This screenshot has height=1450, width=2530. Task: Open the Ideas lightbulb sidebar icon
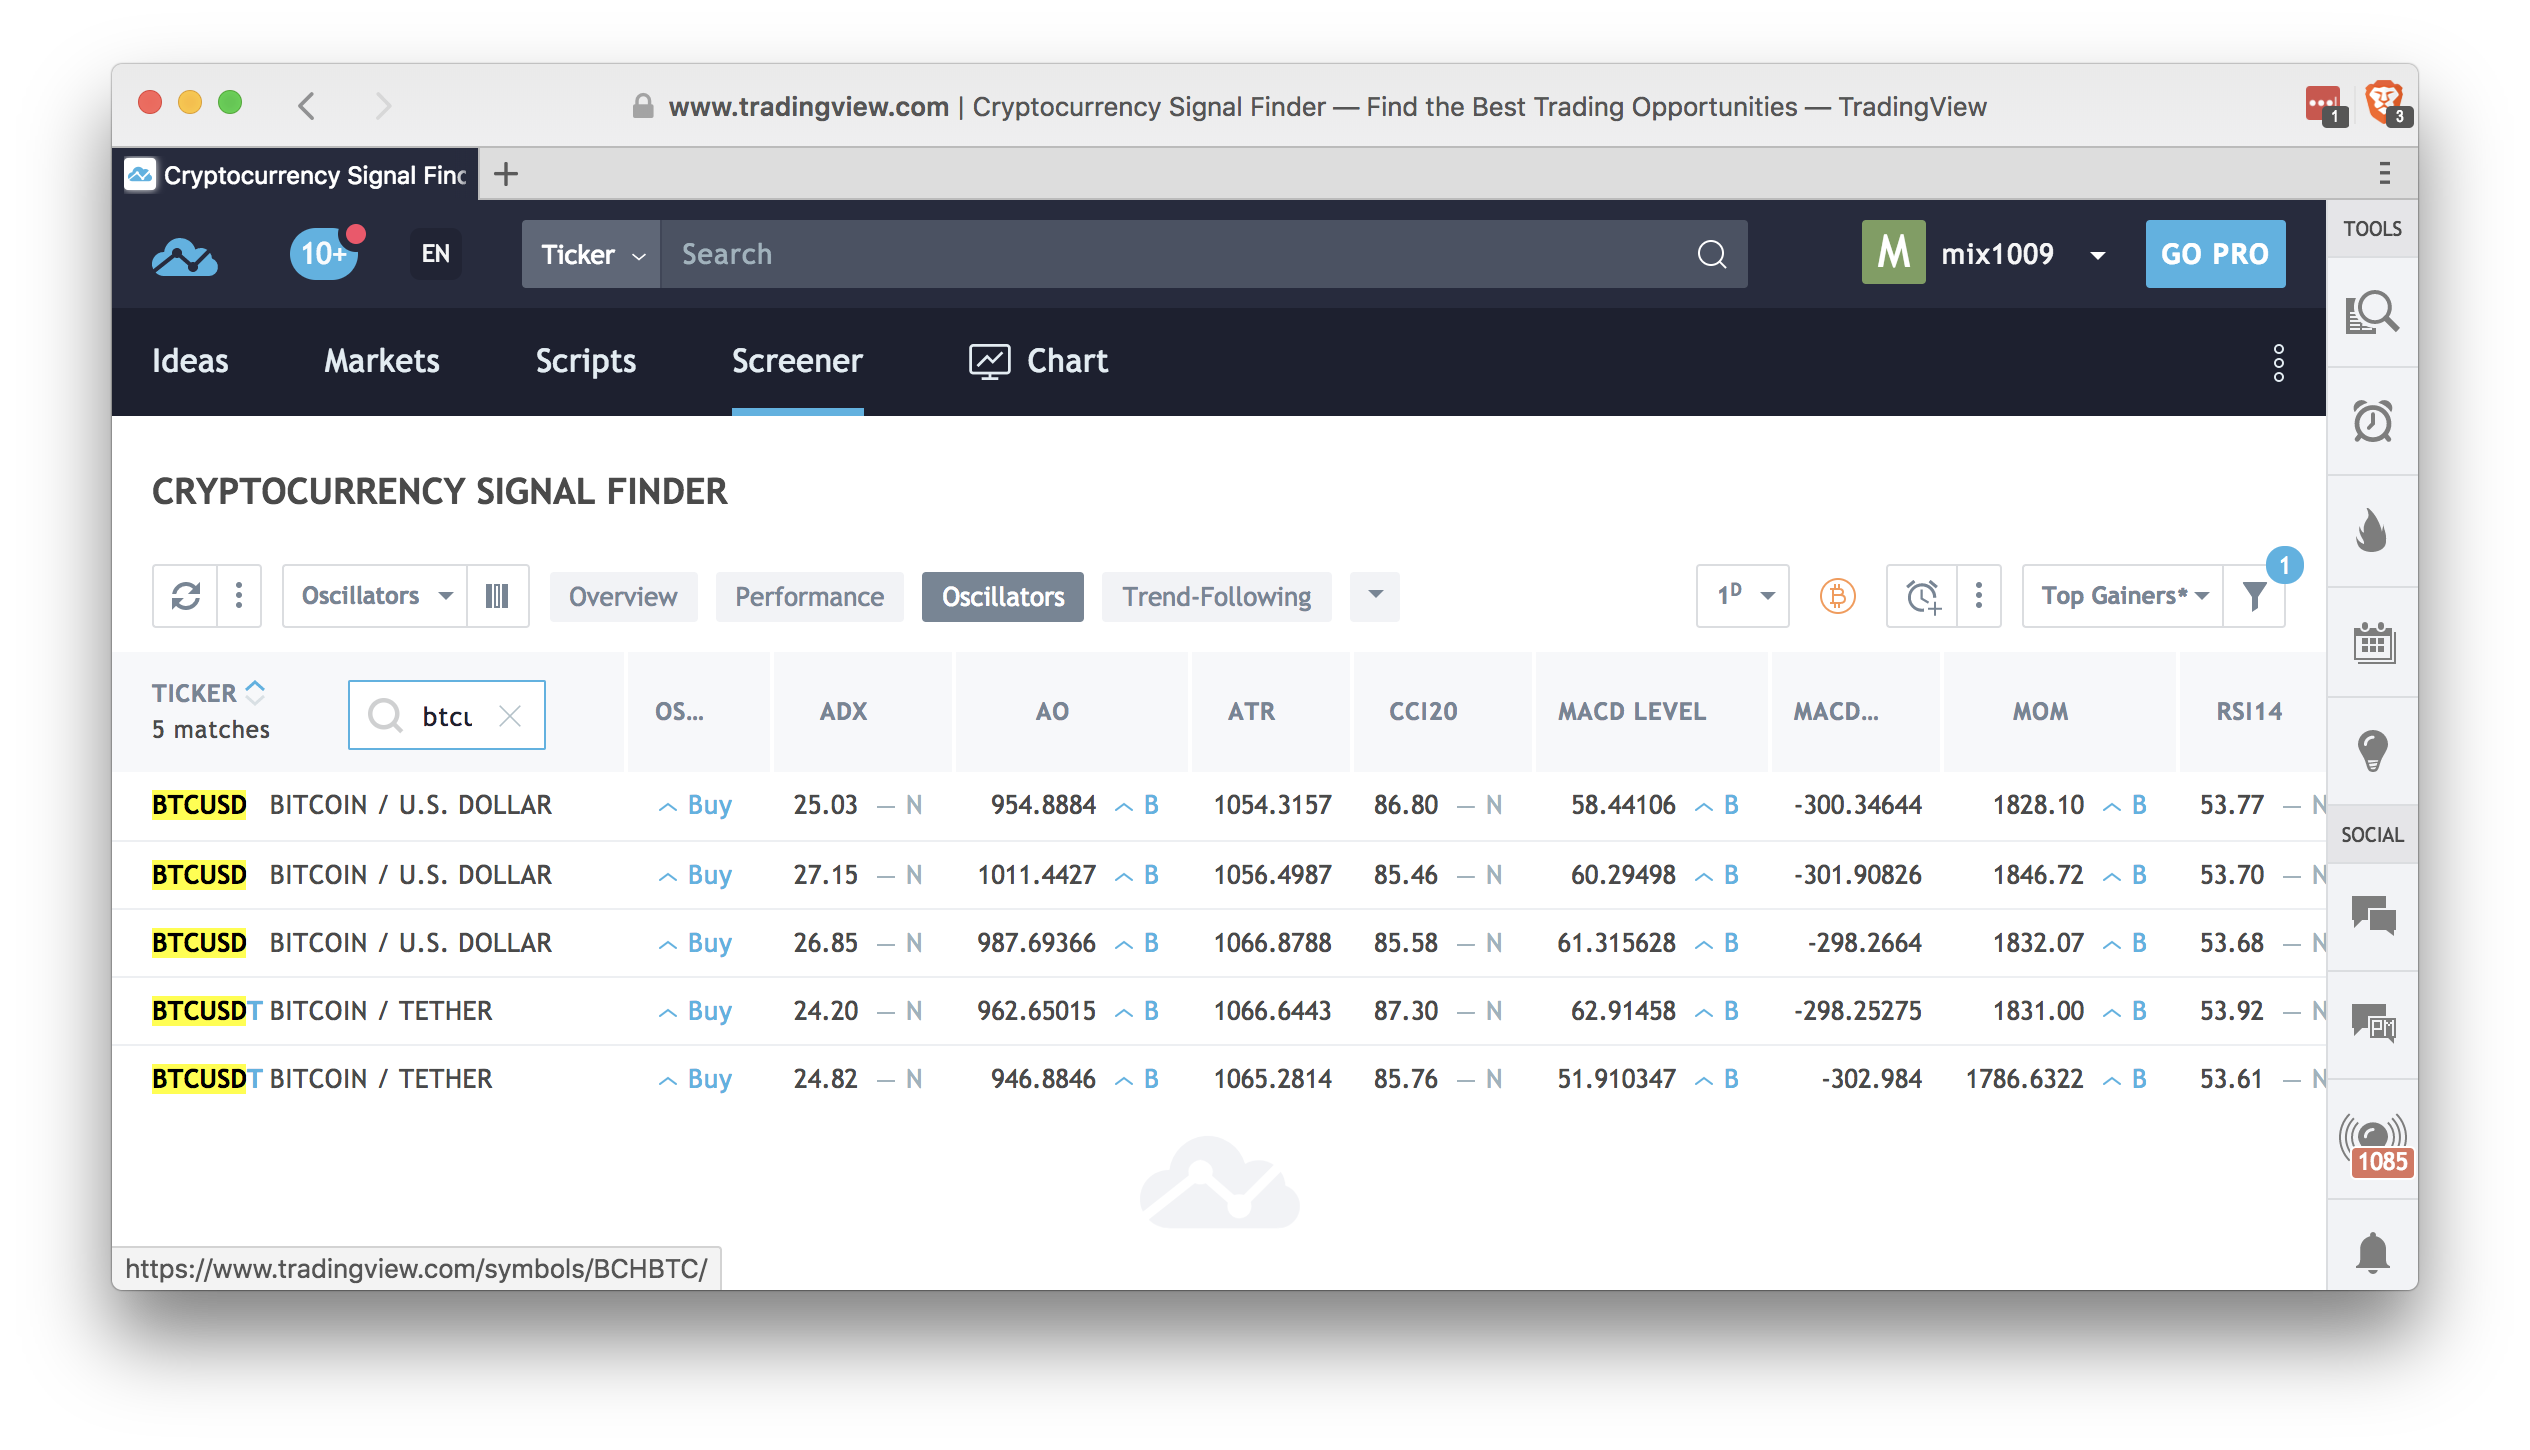[2372, 751]
